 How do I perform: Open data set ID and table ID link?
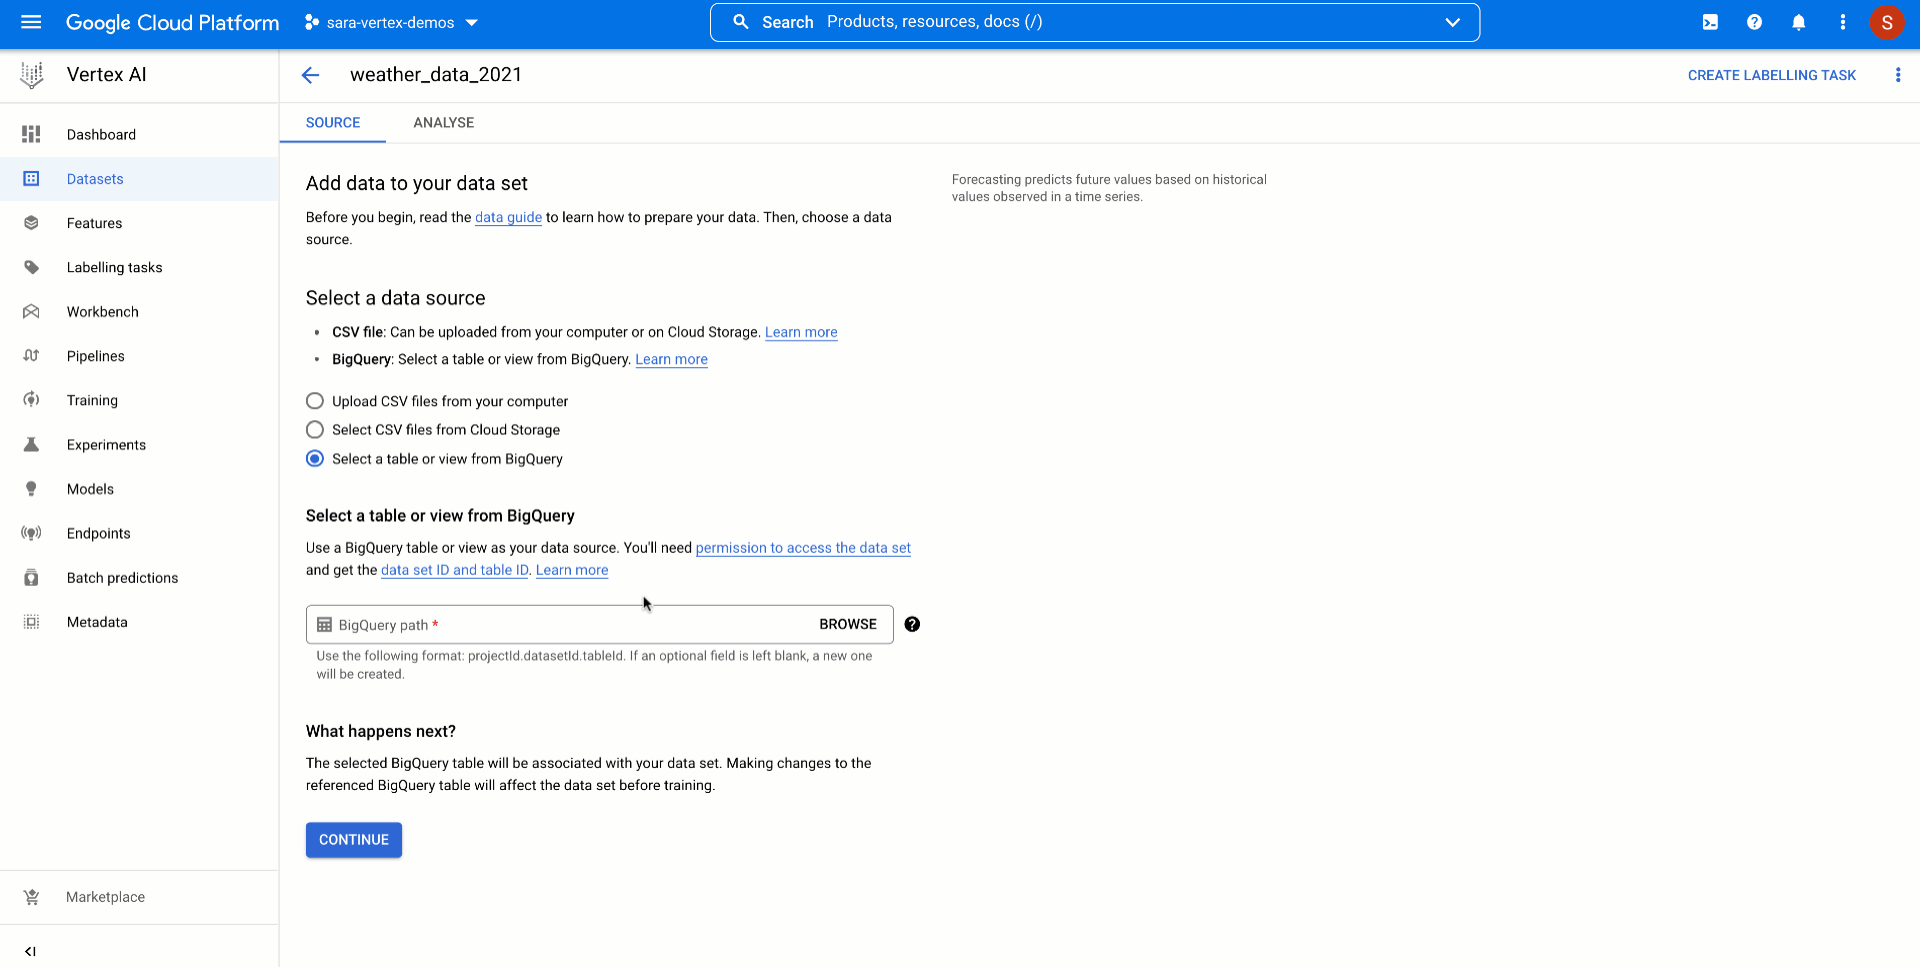454,570
